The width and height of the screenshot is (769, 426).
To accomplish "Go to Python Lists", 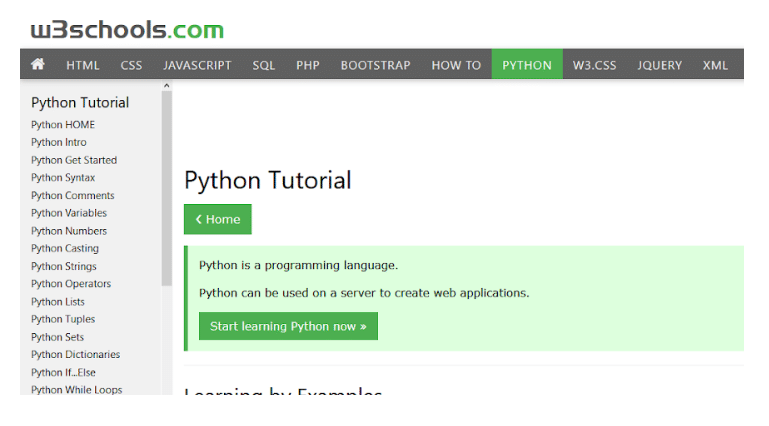I will [x=58, y=301].
